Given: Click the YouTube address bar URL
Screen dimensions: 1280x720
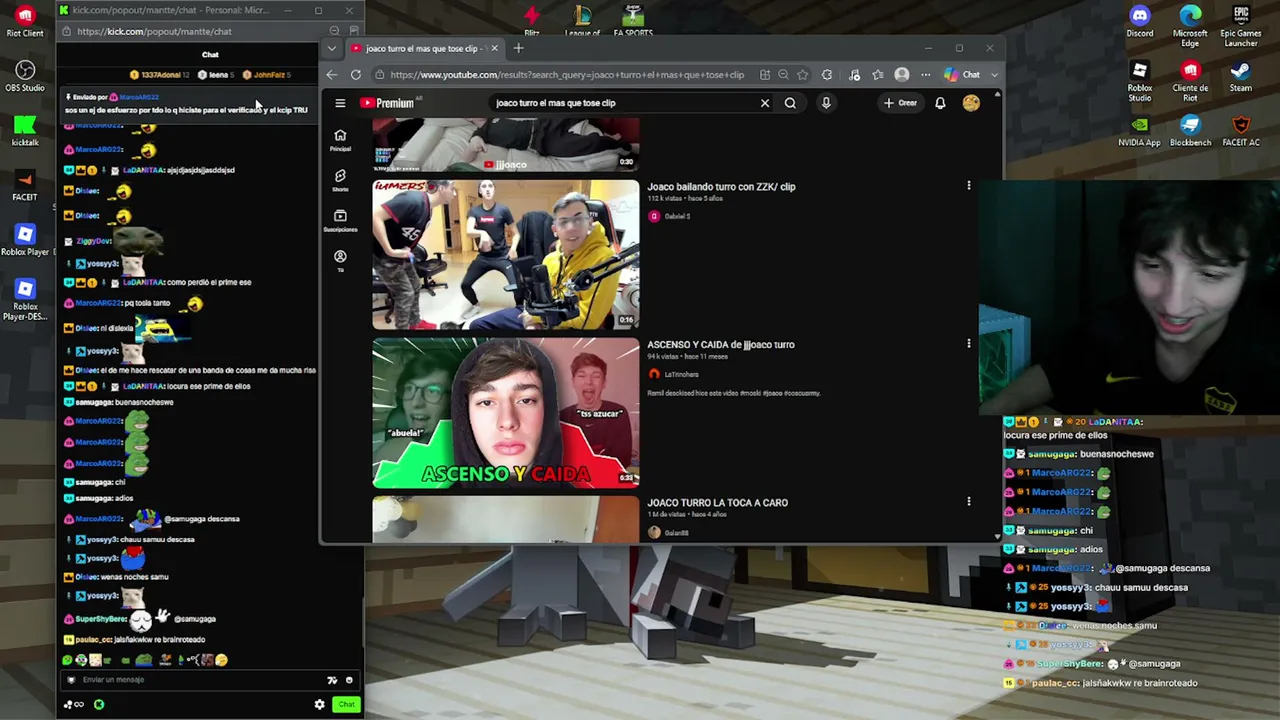Looking at the screenshot, I should point(567,75).
